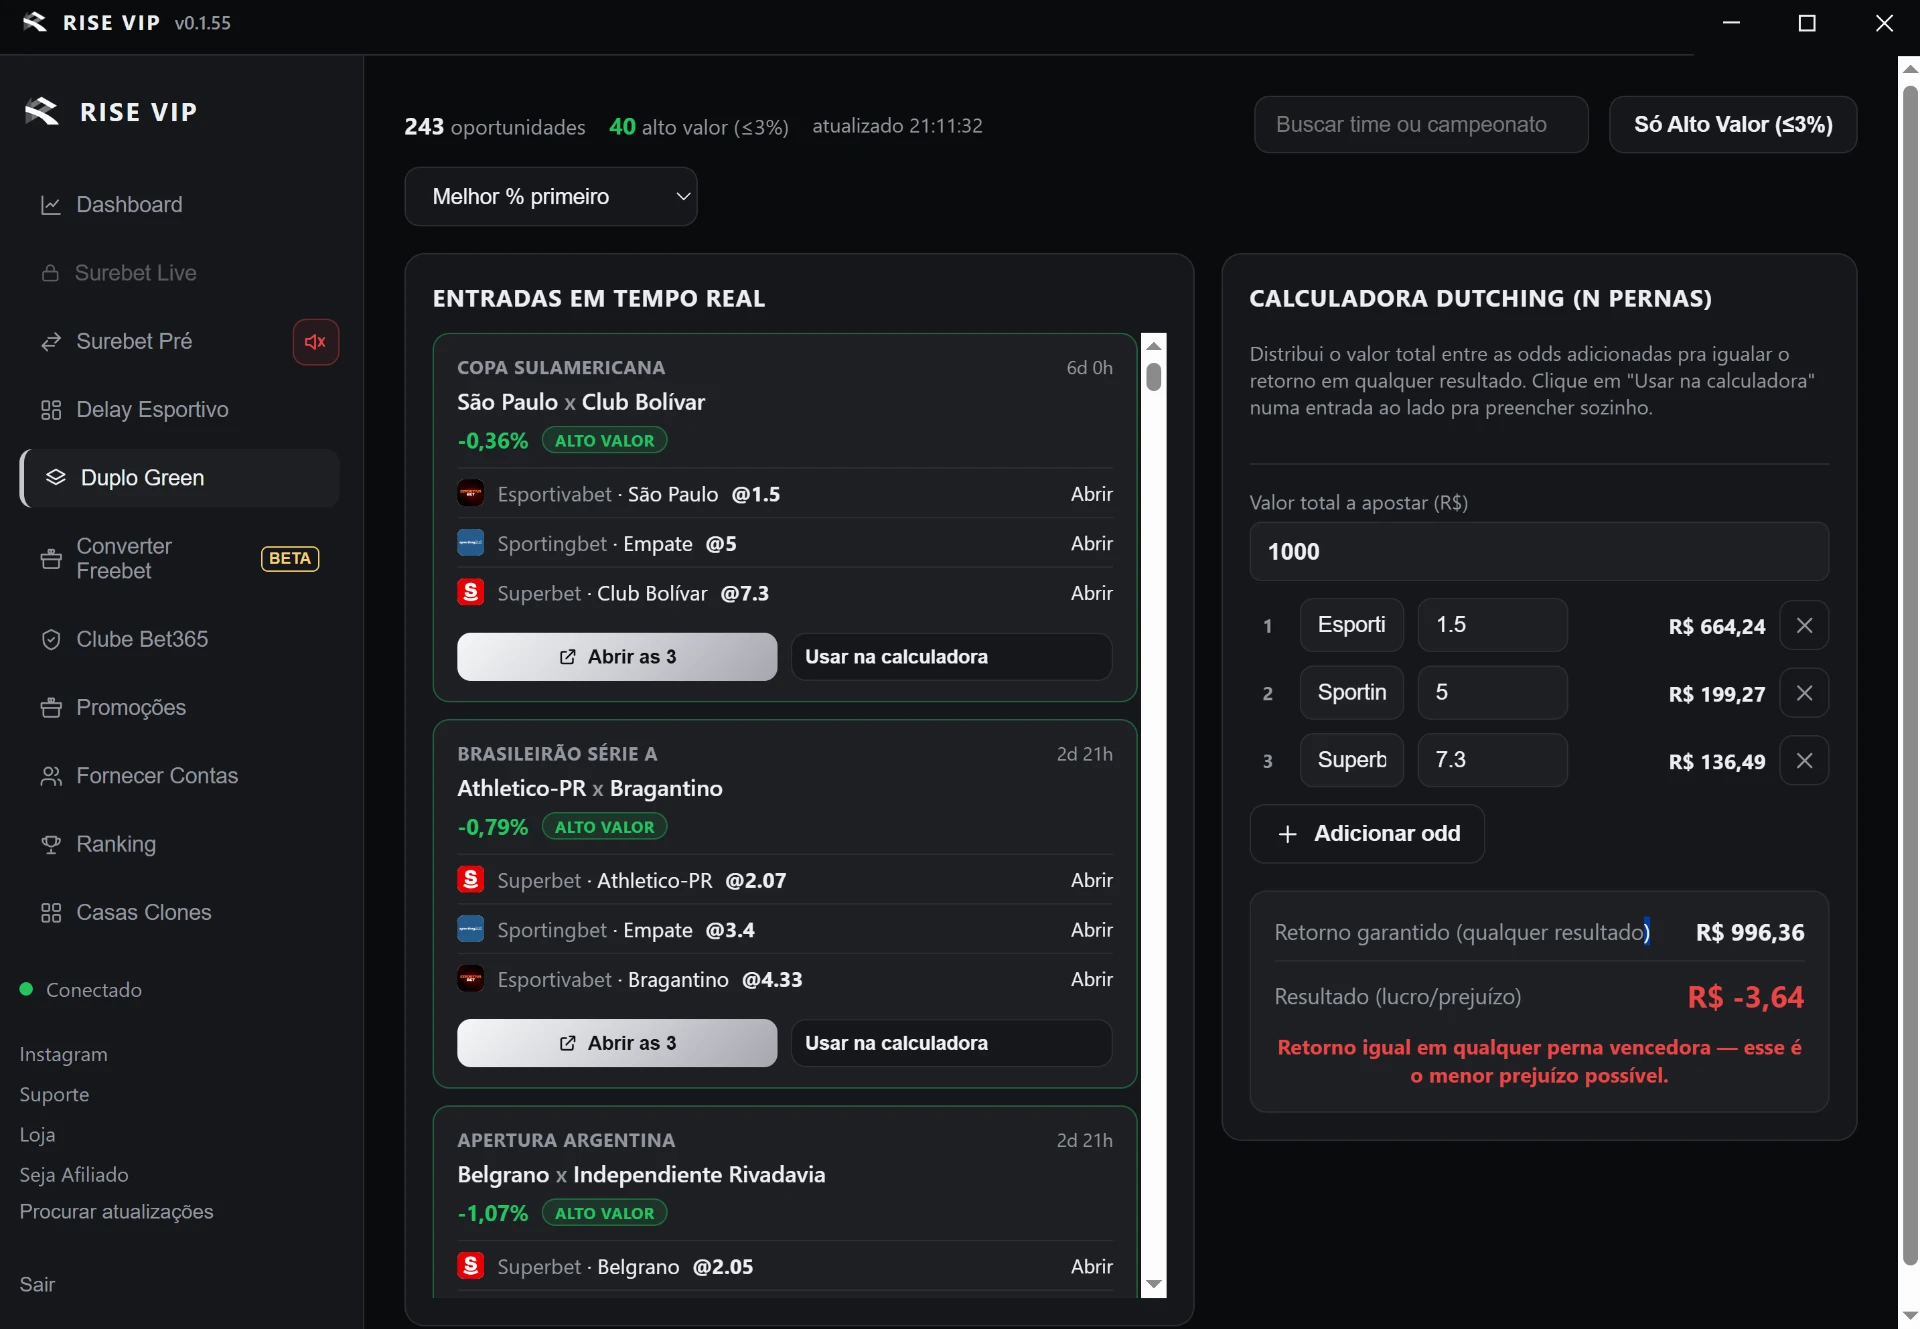The image size is (1920, 1329).
Task: Click the Clube Bet365 shield icon
Action: [50, 639]
